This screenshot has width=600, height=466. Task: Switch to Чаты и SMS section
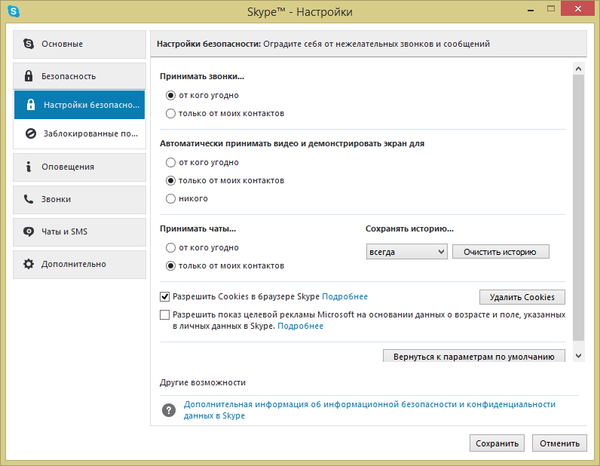[80, 232]
